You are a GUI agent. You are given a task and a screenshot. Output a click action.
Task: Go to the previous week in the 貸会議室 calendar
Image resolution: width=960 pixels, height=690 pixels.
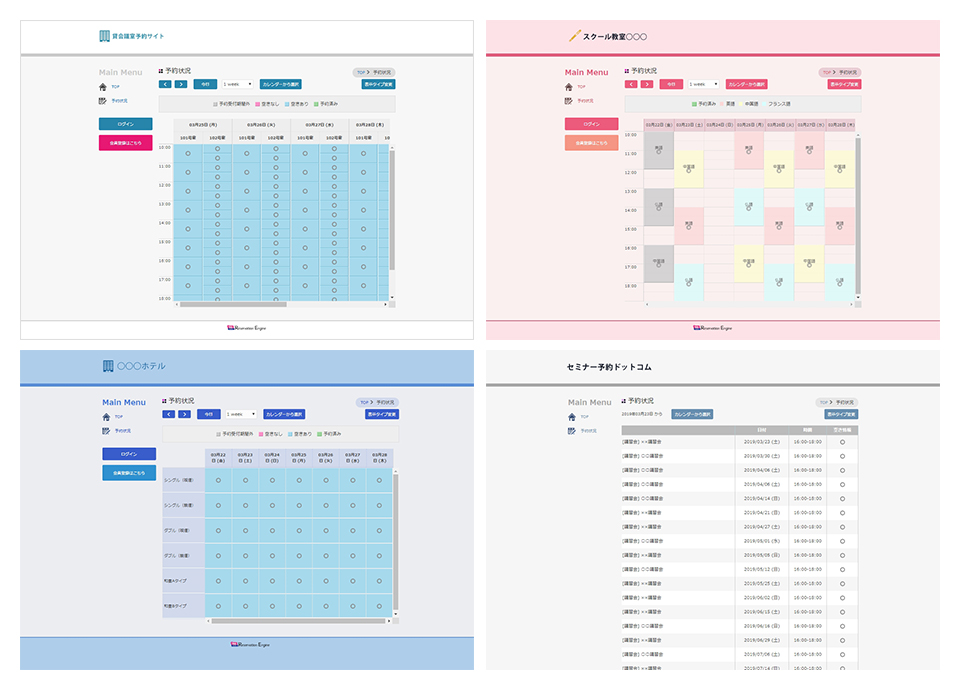165,85
